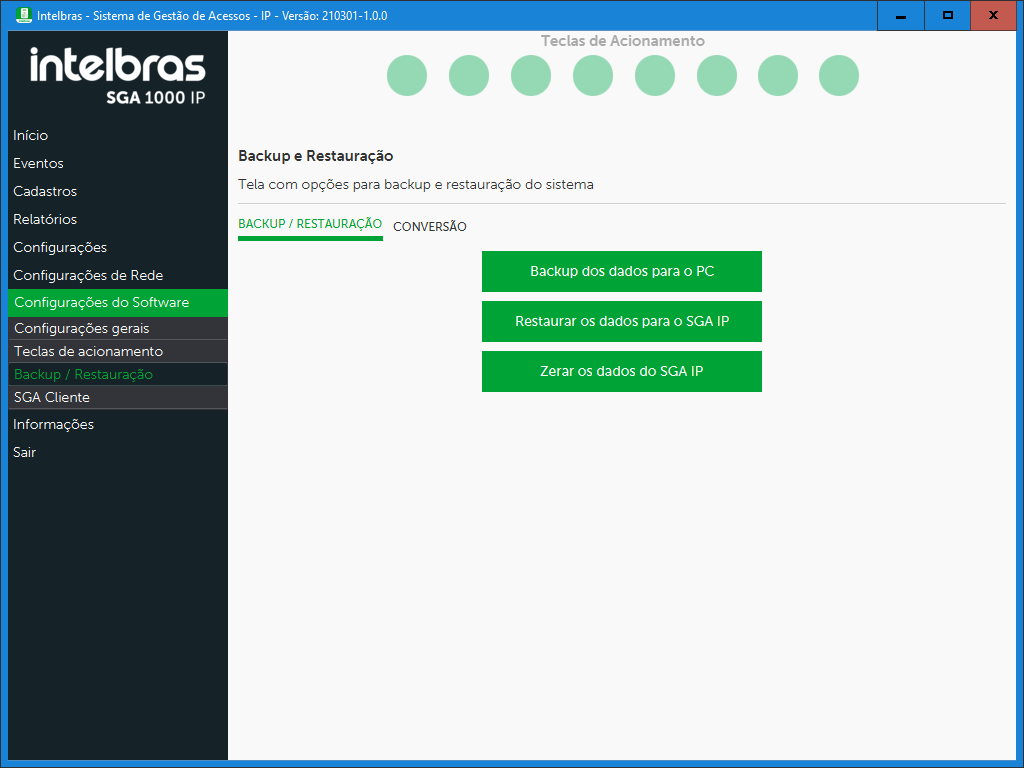
Task: Click the Intelbras SGA 1000 IP logo
Action: point(118,76)
